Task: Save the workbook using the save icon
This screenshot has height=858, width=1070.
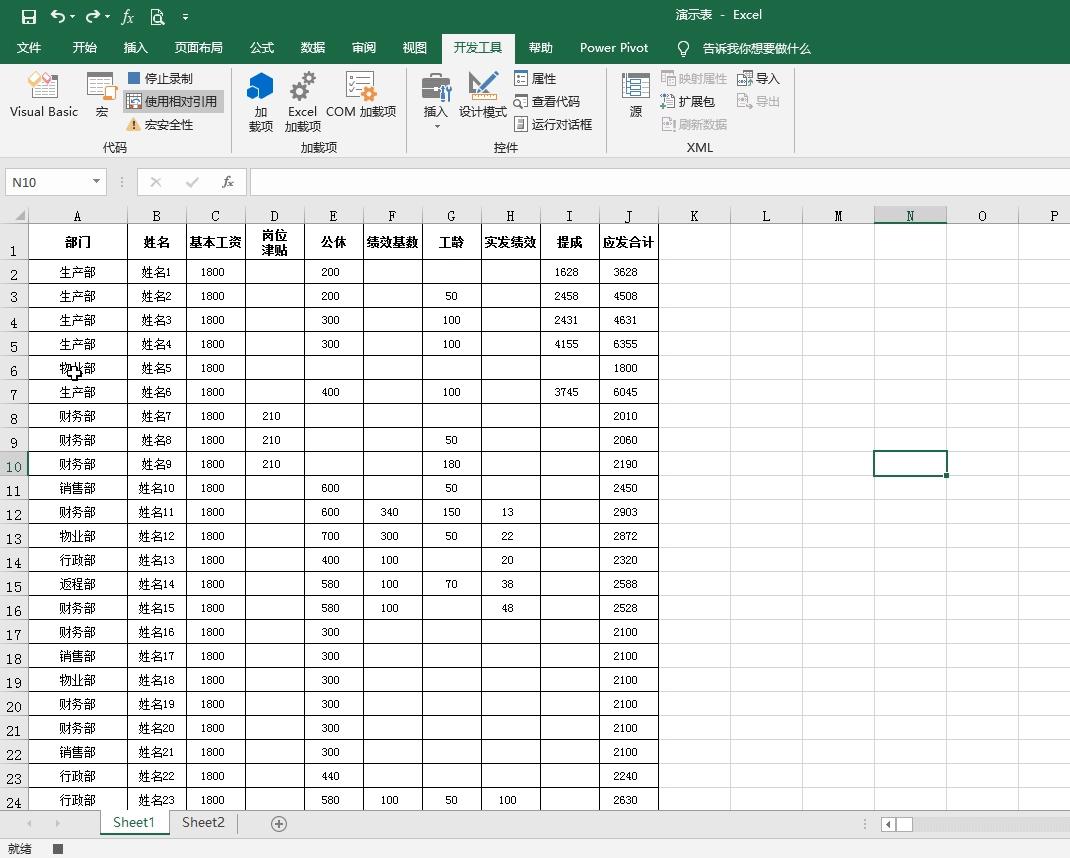Action: click(28, 16)
